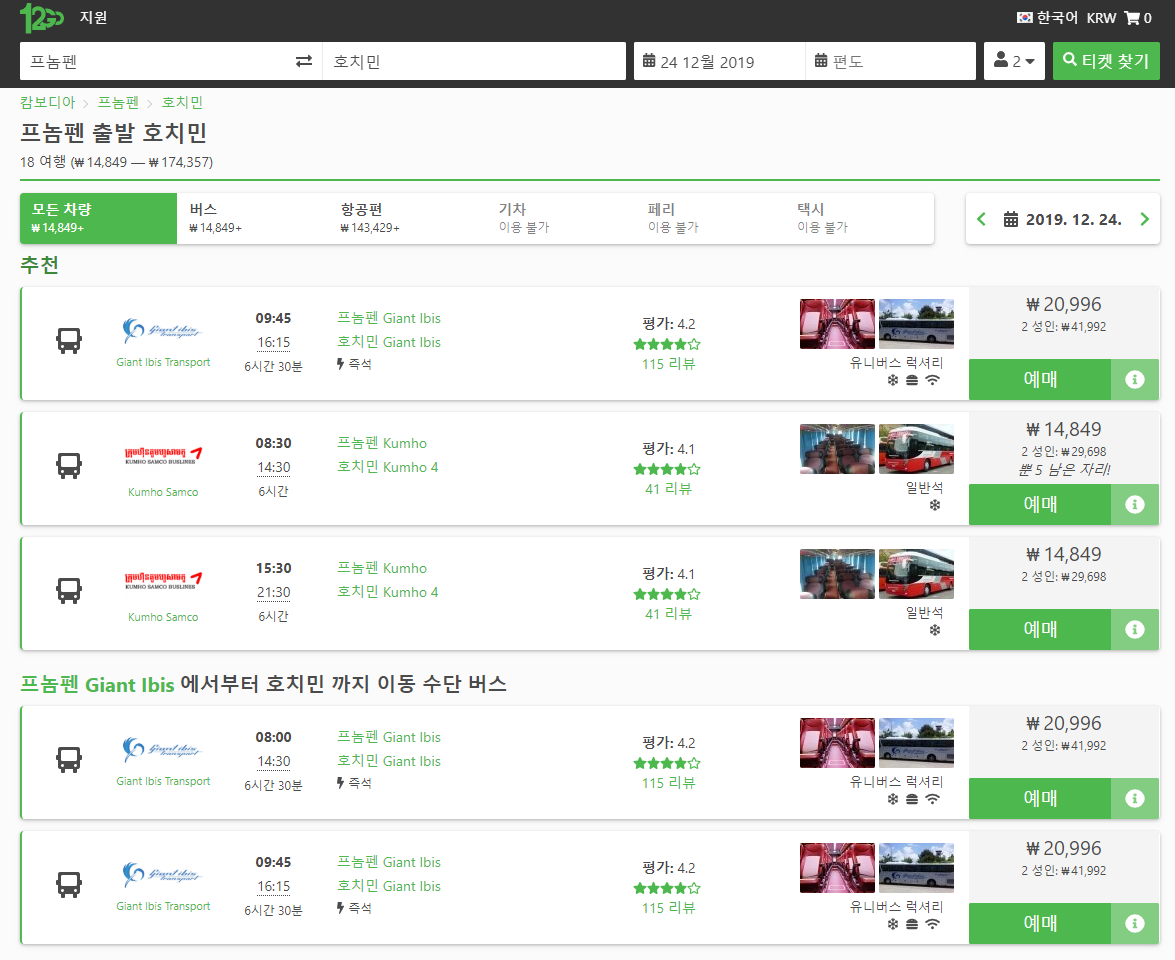Viewport: 1175px width, 960px height.
Task: Click Giant Ibis logo in first recommended trip
Action: click(163, 330)
